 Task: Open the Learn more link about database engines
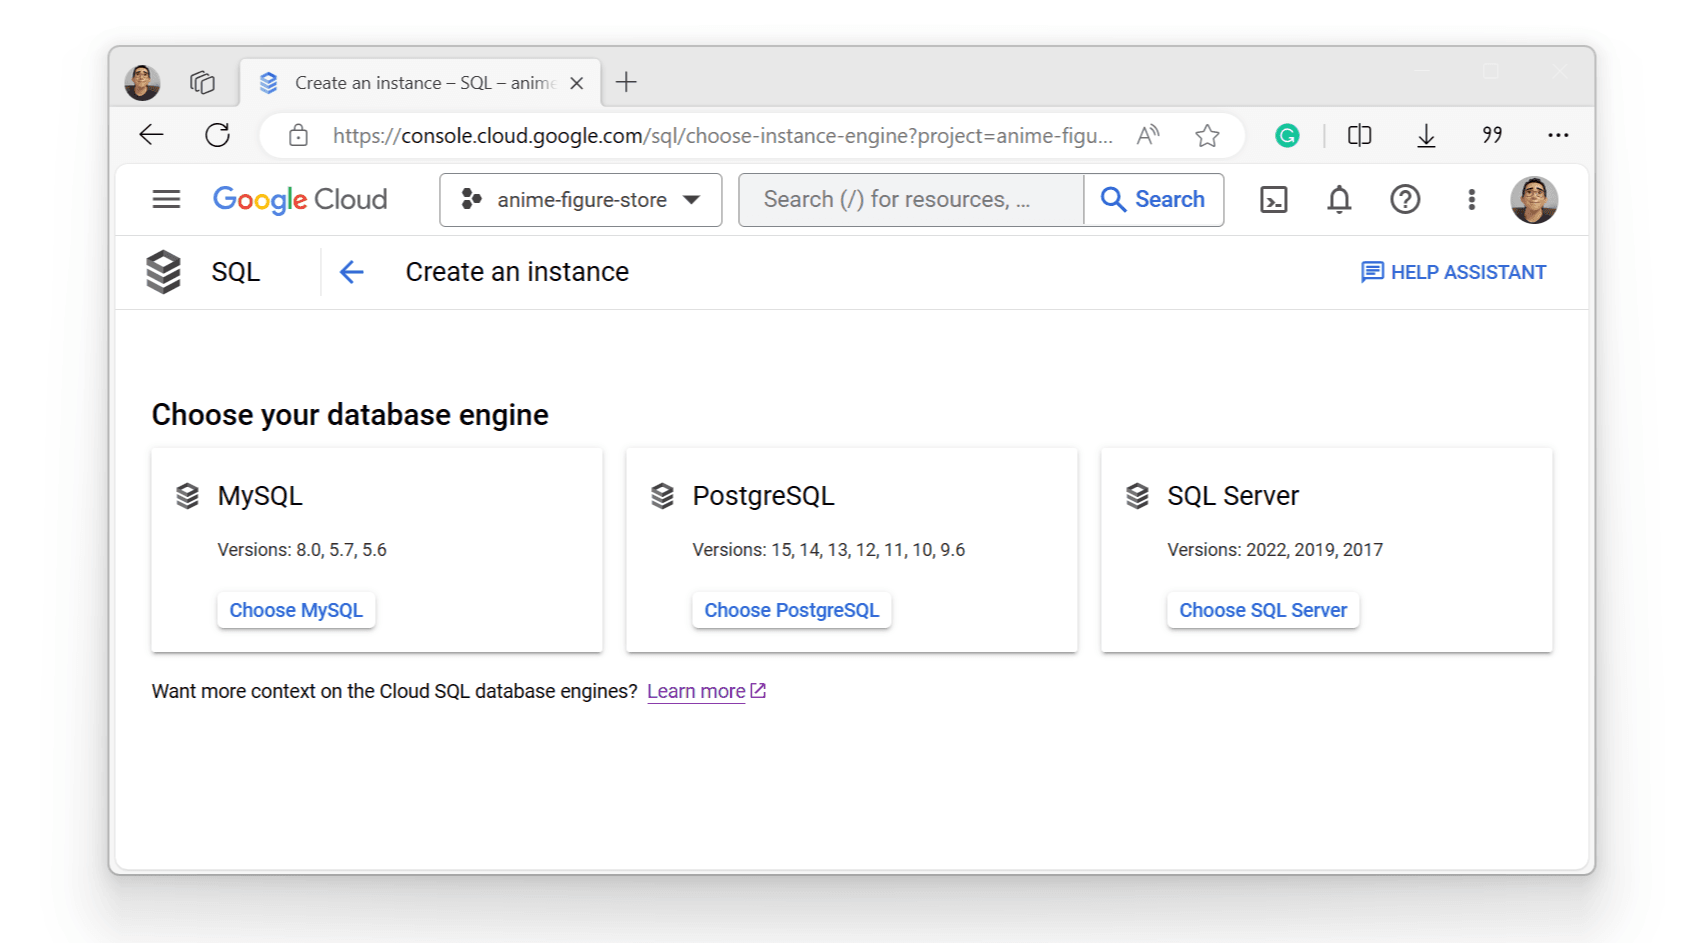tap(706, 691)
